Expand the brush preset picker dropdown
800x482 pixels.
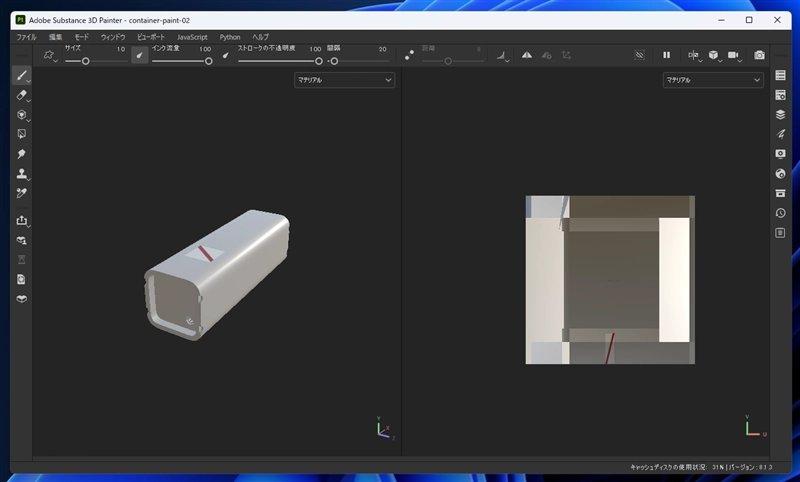click(49, 55)
